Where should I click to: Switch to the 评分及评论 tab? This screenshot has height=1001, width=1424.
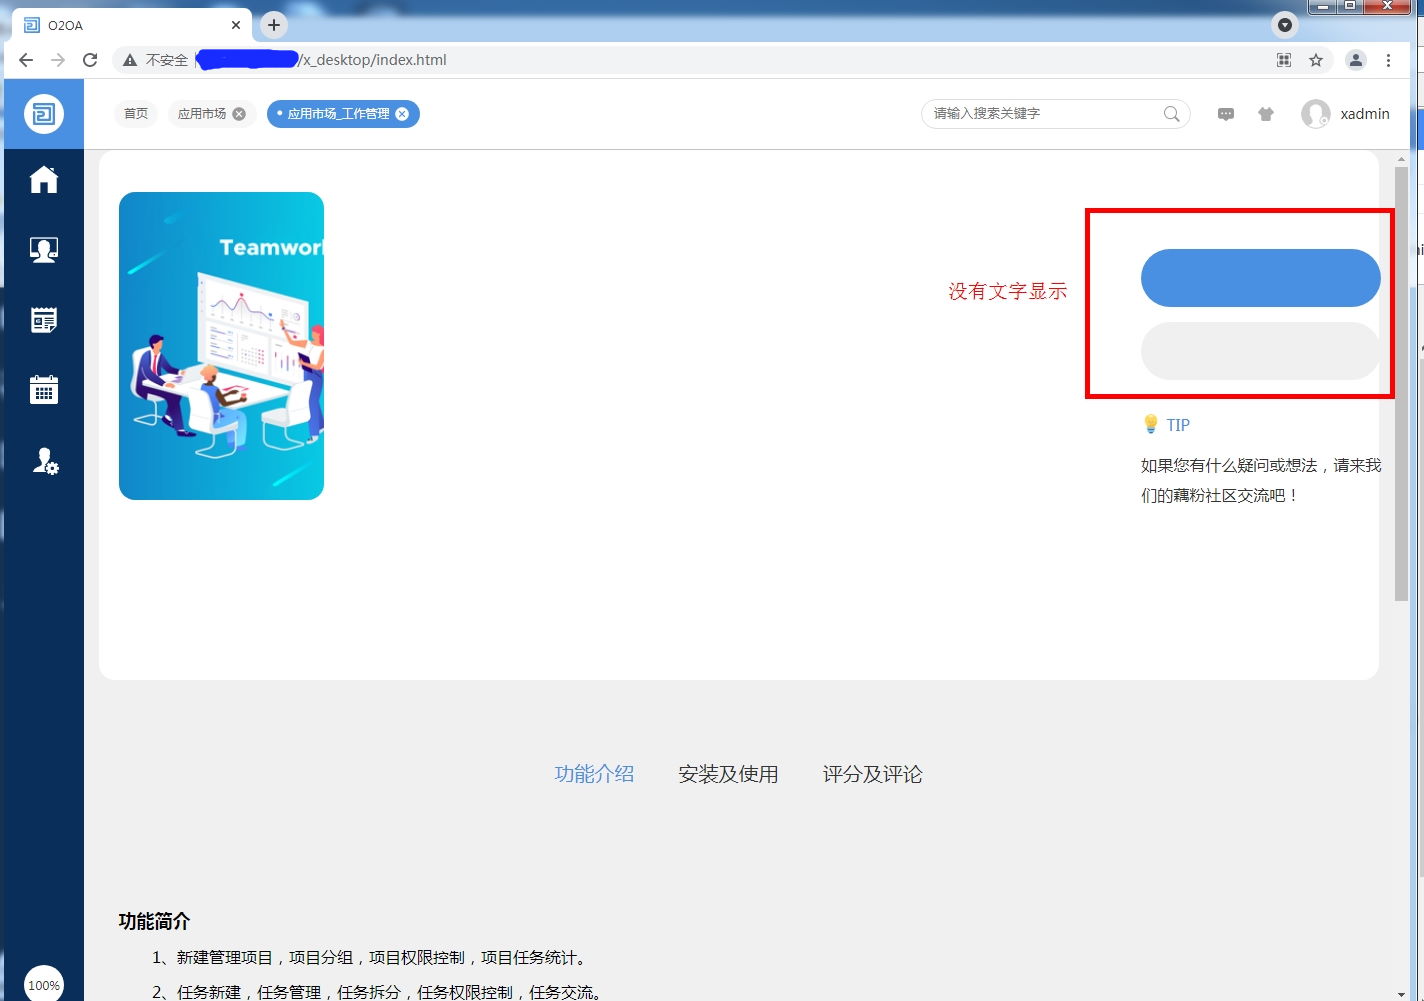[x=872, y=774]
